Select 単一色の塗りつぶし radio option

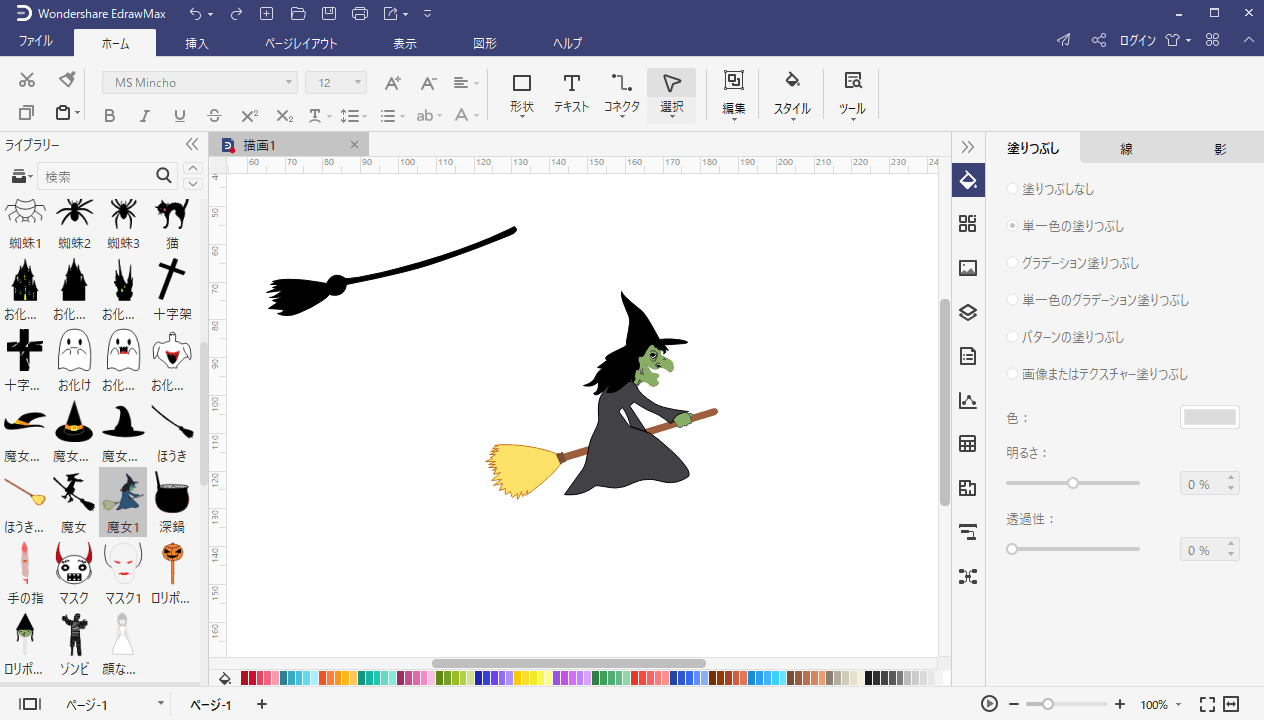pos(1013,226)
